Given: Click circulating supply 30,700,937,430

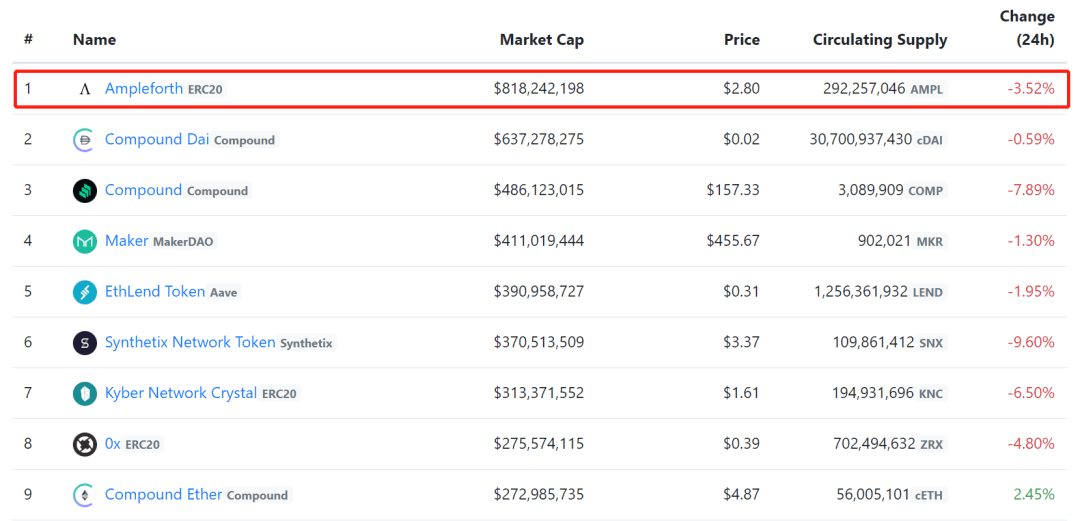Looking at the screenshot, I should 860,139.
